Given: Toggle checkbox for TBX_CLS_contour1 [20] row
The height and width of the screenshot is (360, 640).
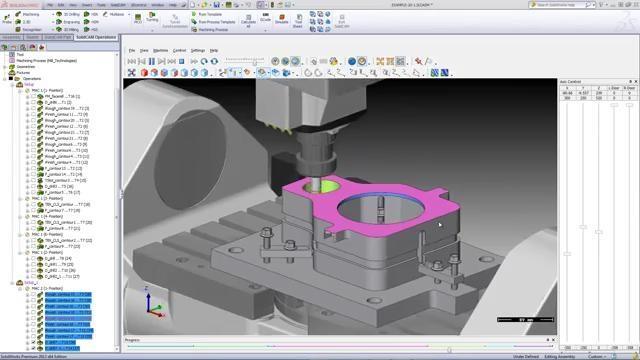Looking at the screenshot, I should click(33, 222).
